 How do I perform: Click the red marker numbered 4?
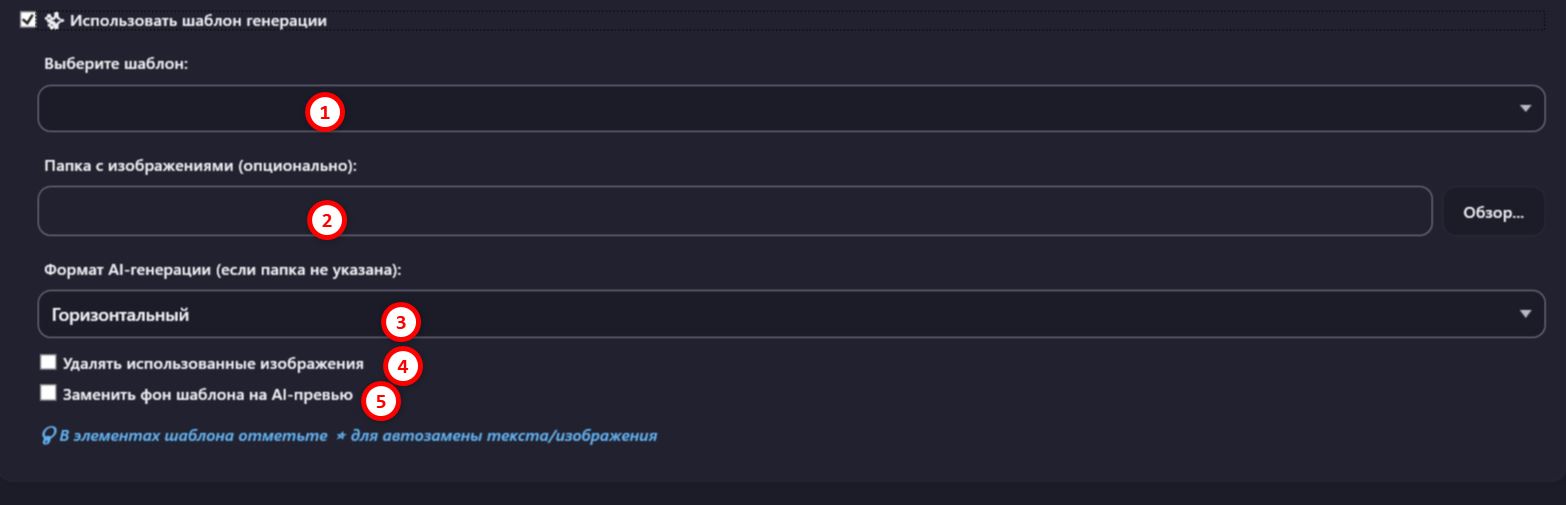tap(403, 367)
